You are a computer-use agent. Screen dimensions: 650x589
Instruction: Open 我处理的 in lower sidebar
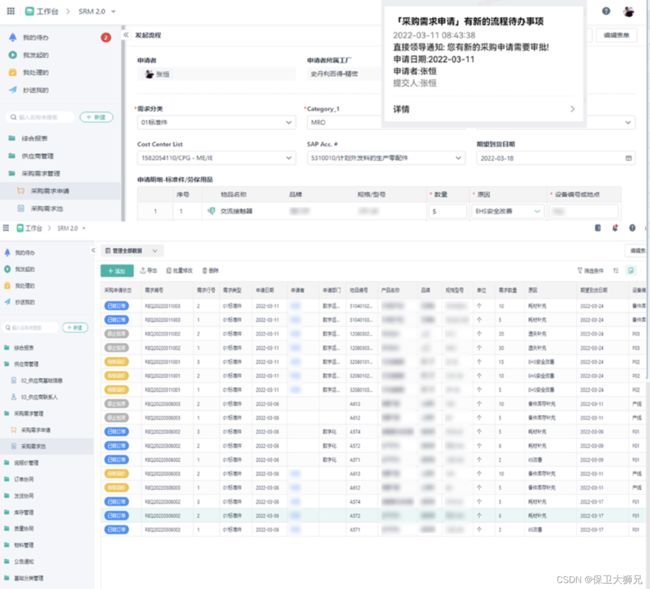(20, 286)
